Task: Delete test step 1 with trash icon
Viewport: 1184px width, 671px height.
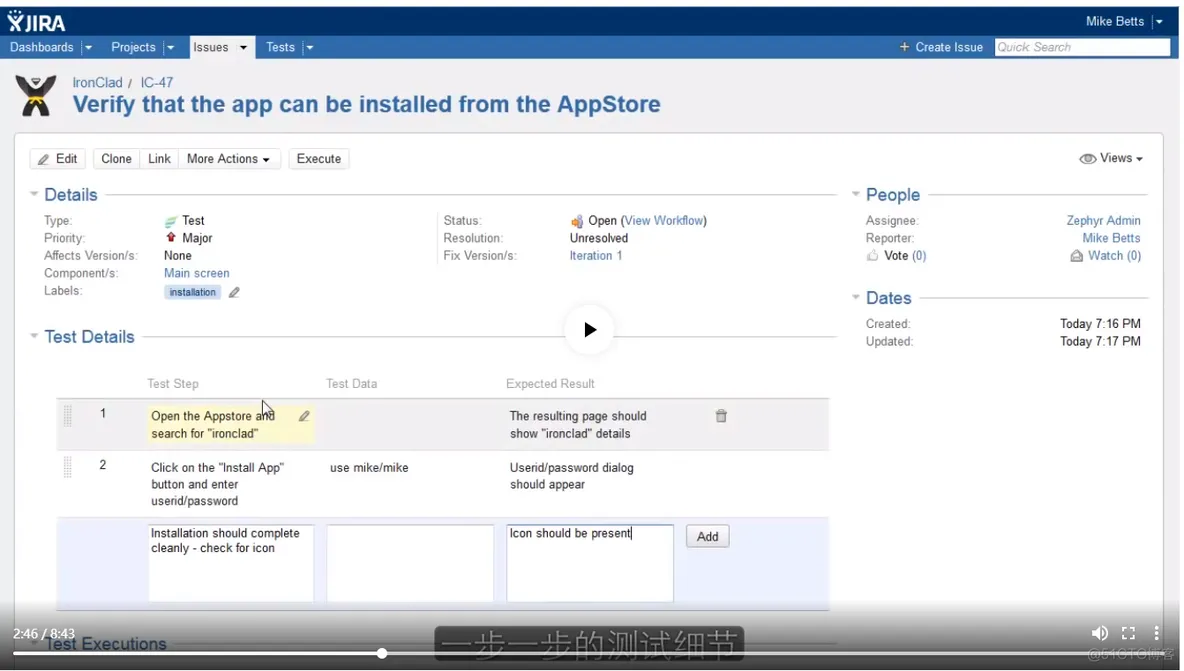Action: coord(721,416)
